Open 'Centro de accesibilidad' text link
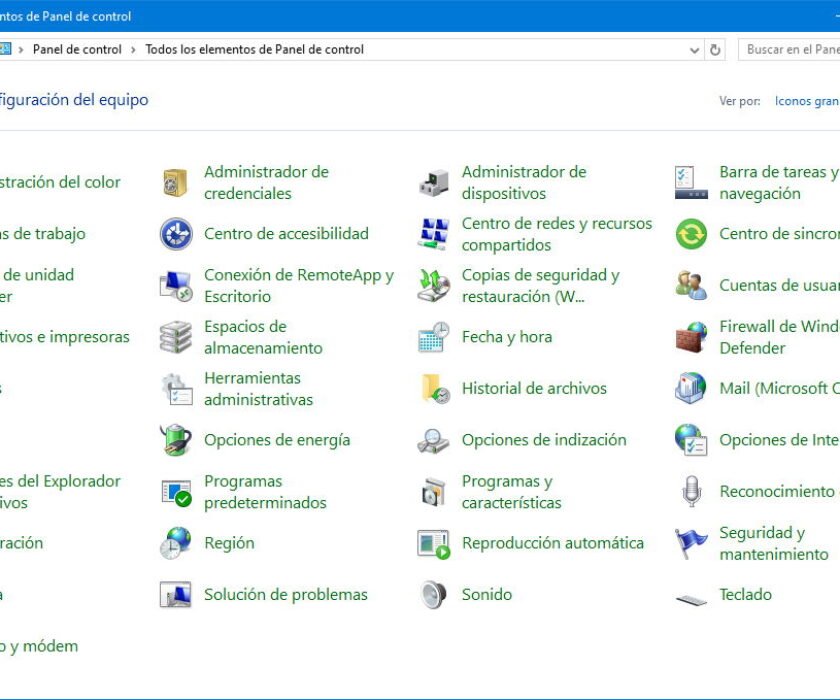Screen dimensions: 840x700 [x=287, y=234]
